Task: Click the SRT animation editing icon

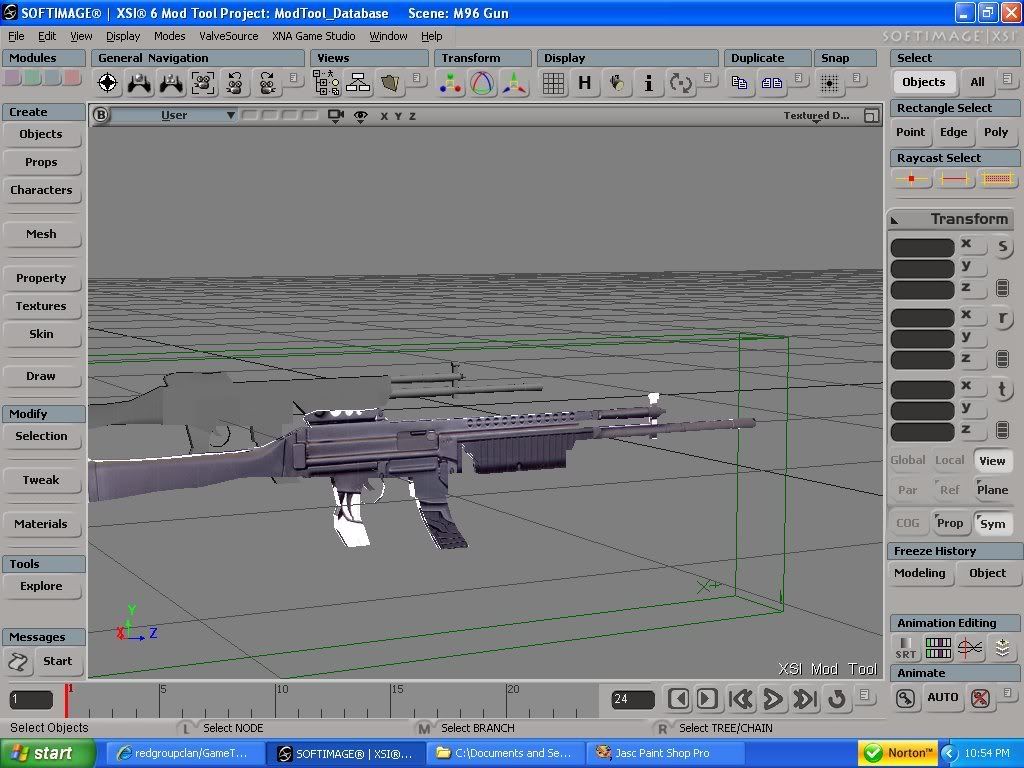Action: coord(906,648)
